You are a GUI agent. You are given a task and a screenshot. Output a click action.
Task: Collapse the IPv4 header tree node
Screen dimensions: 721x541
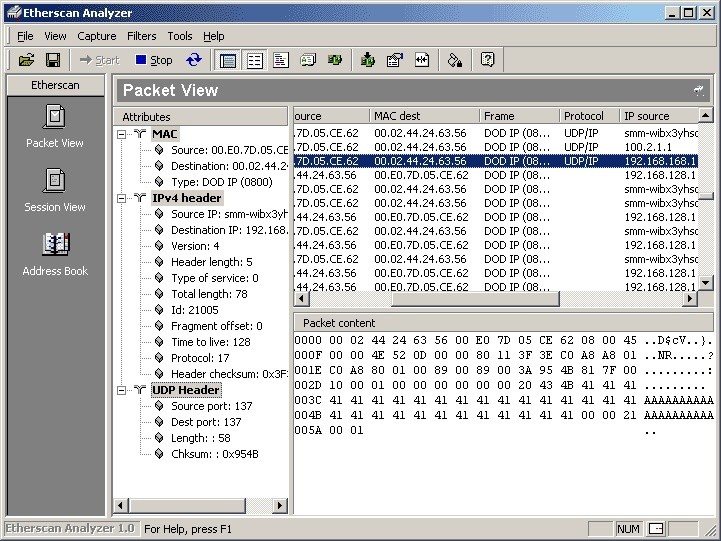tap(122, 198)
